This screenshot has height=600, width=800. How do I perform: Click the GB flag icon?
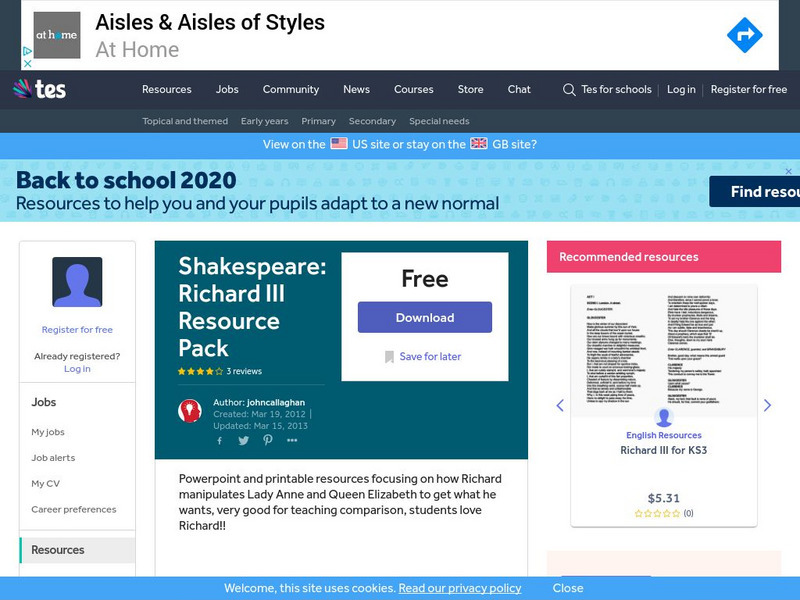point(479,143)
